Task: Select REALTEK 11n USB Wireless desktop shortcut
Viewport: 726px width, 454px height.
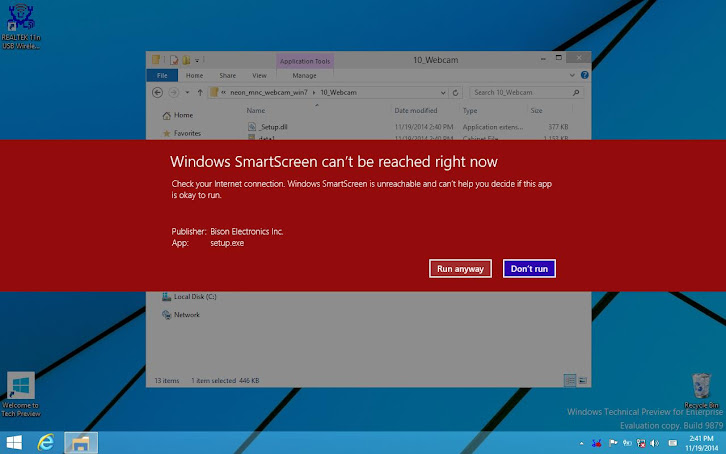Action: [21, 26]
